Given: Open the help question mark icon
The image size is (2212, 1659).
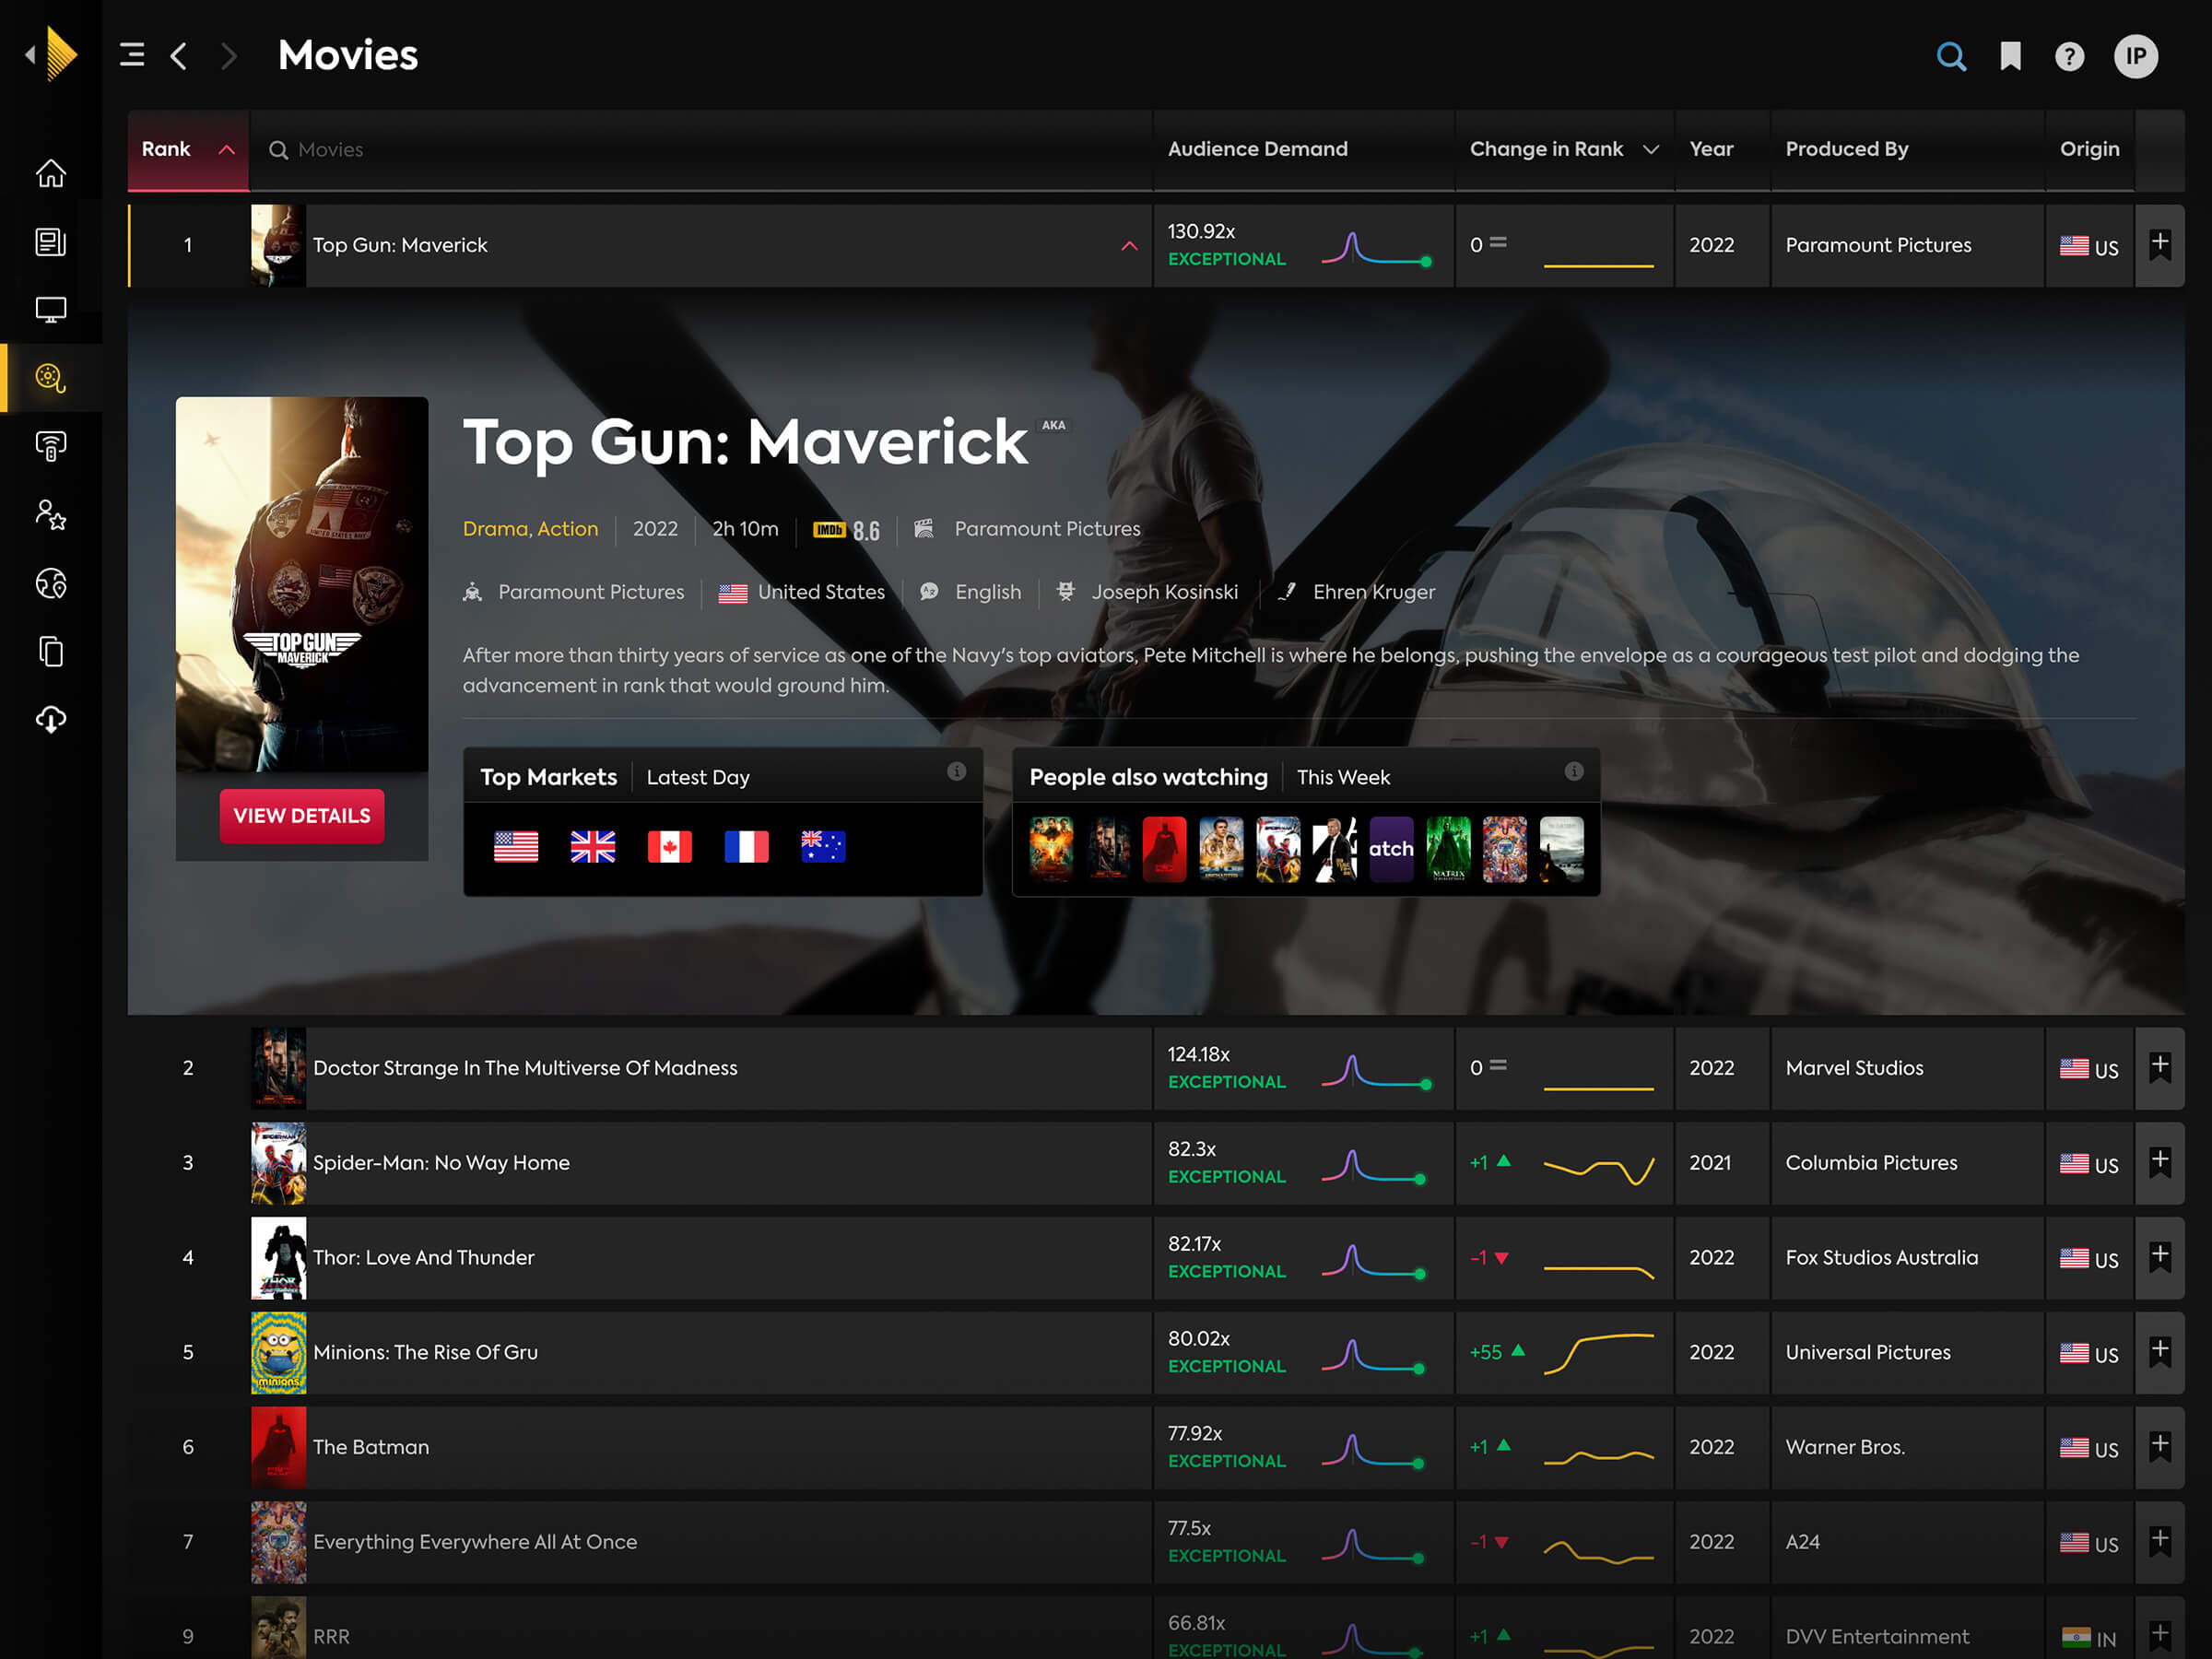Looking at the screenshot, I should [x=2069, y=56].
